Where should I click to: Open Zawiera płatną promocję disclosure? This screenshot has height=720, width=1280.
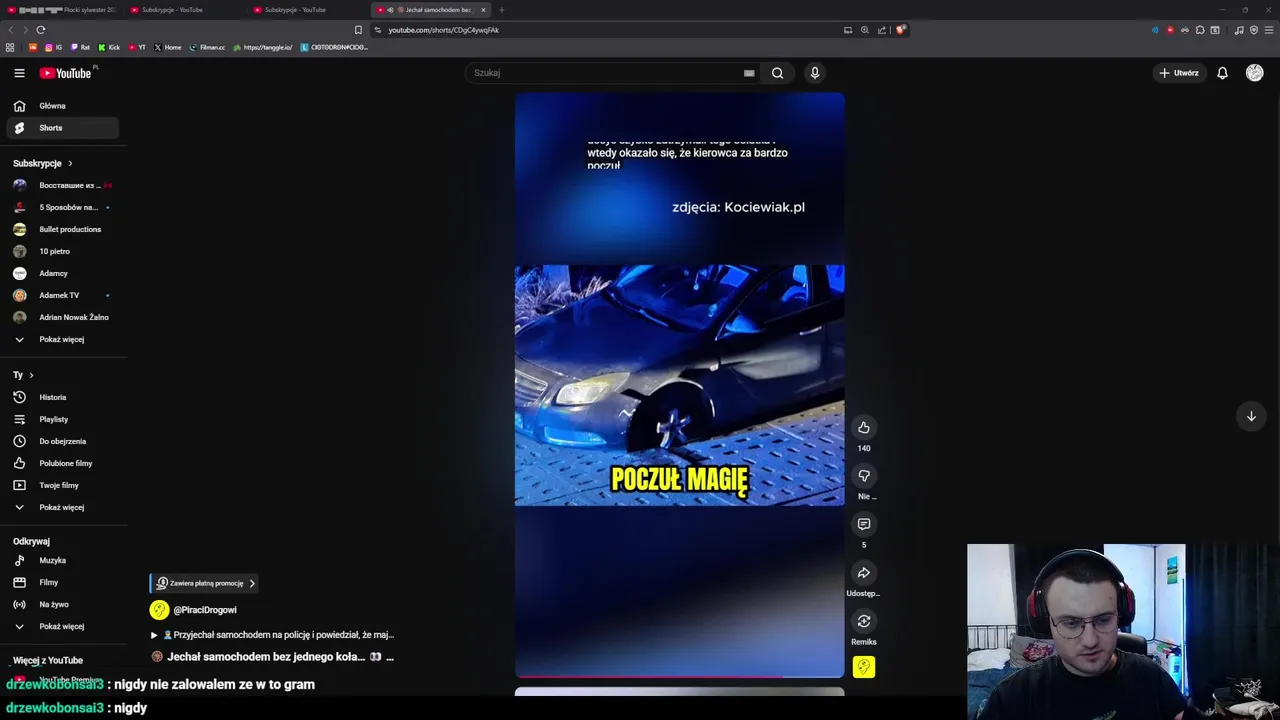(x=205, y=583)
